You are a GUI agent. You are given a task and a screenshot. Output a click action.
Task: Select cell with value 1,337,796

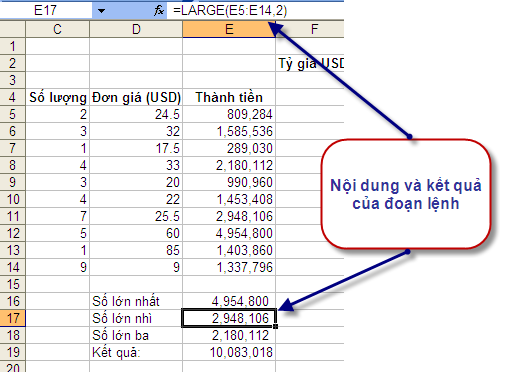pyautogui.click(x=229, y=267)
